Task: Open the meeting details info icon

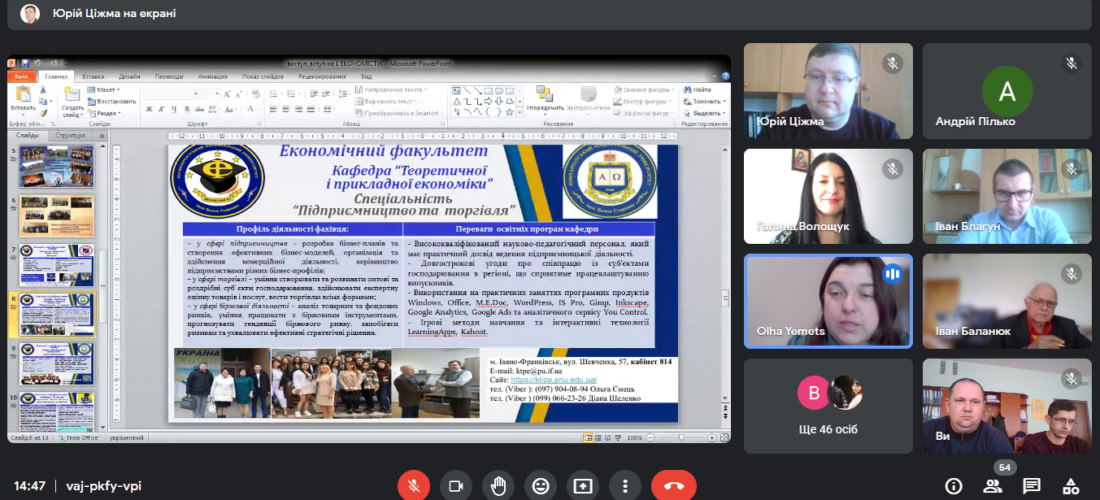Action: (954, 486)
